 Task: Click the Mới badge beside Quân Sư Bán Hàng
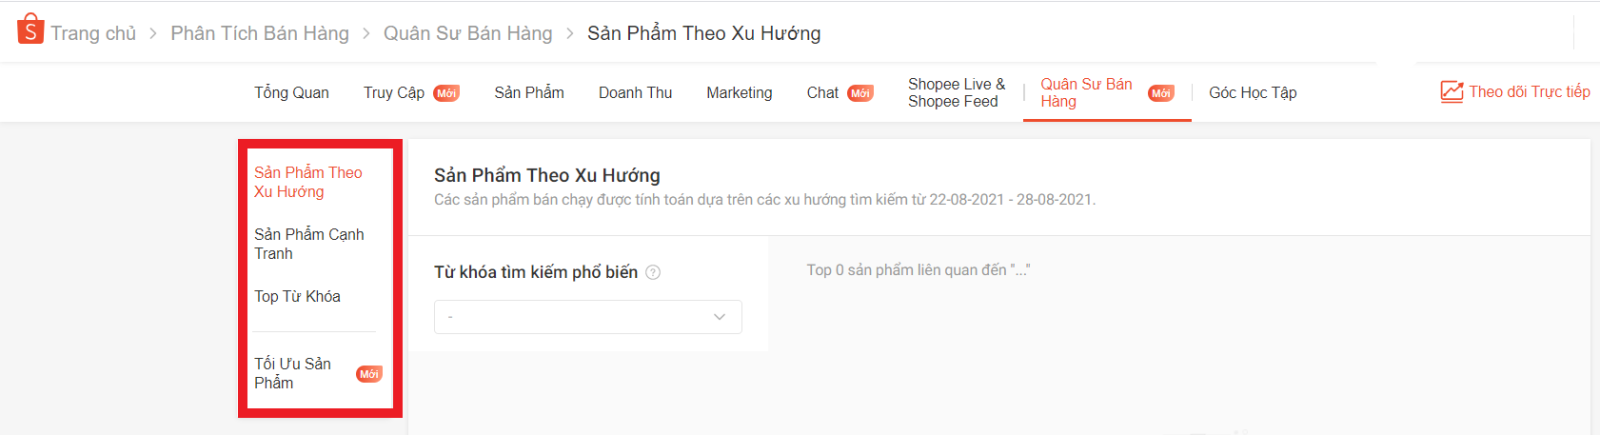point(1161,93)
